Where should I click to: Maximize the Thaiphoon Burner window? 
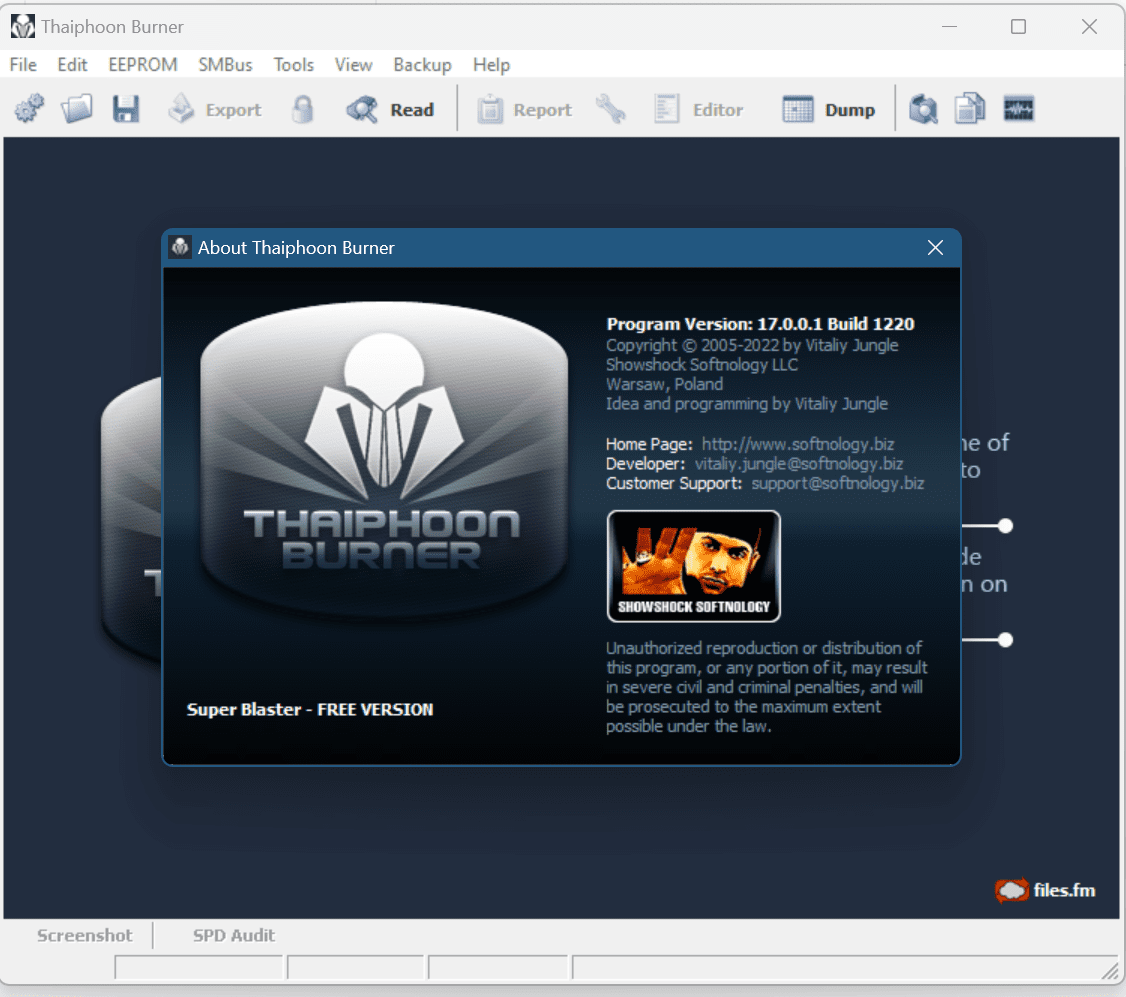1018,27
